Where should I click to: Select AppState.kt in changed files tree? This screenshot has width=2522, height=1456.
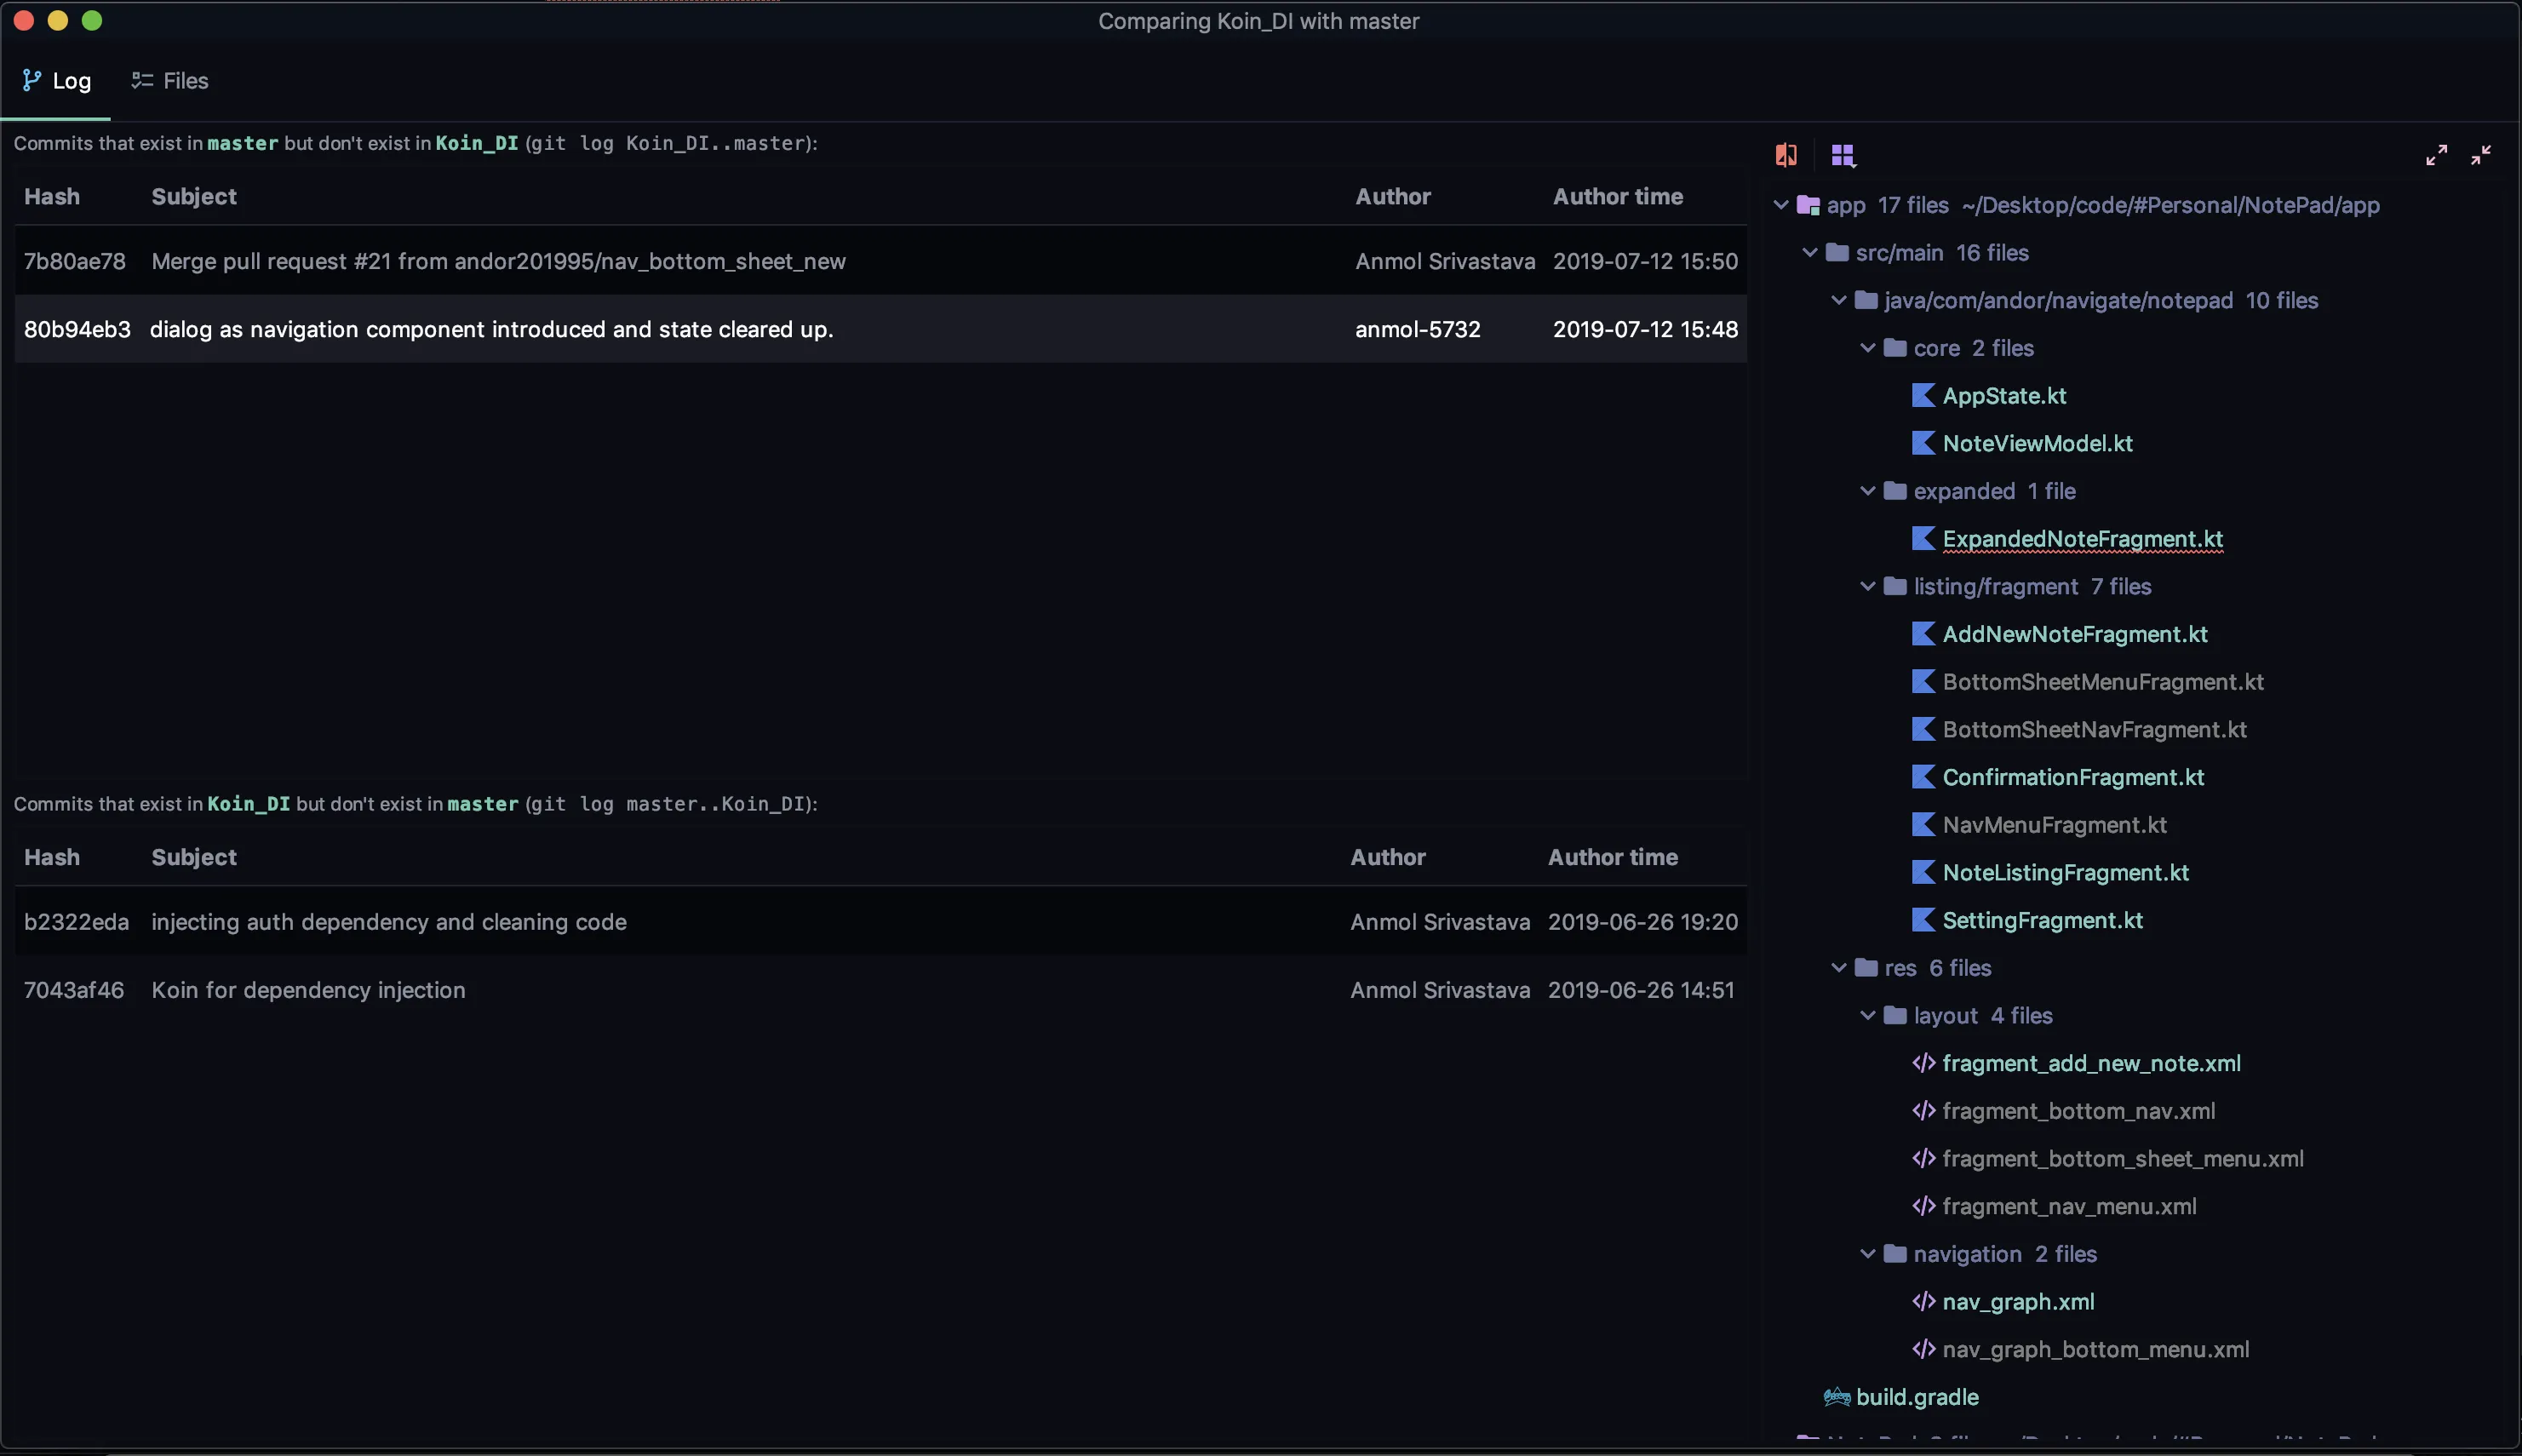point(2004,396)
